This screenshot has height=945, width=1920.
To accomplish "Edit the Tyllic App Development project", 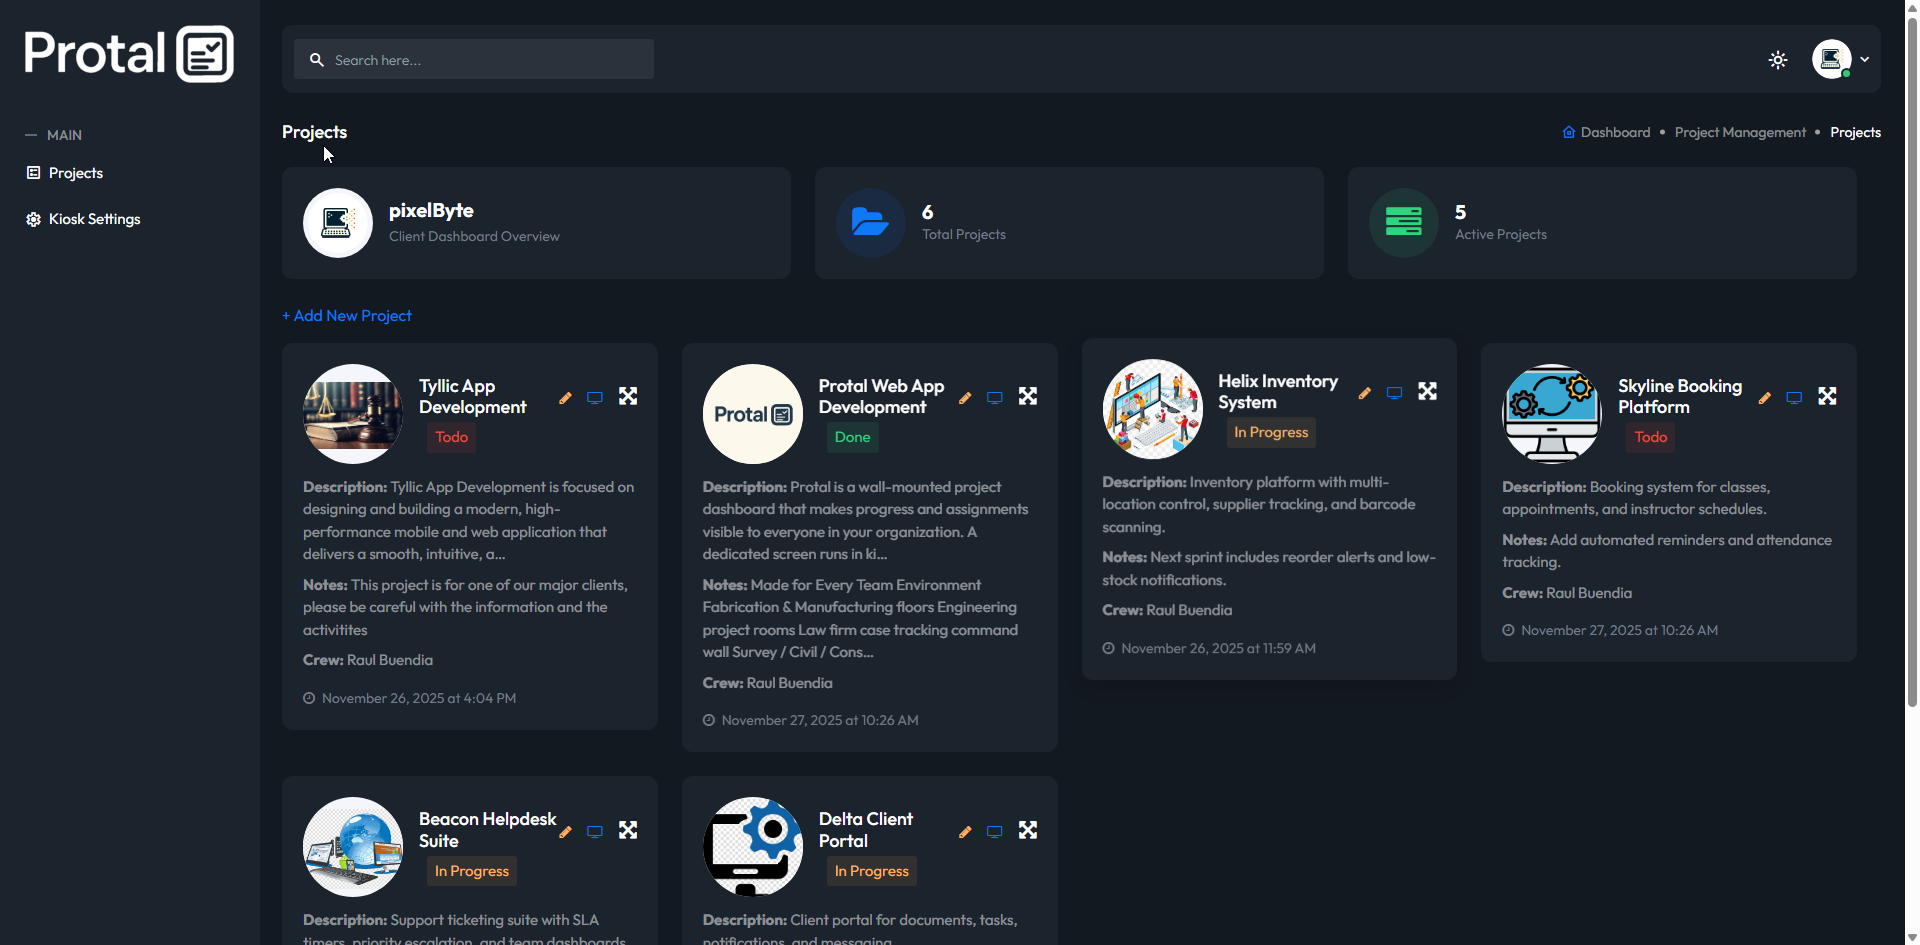I will click(565, 397).
